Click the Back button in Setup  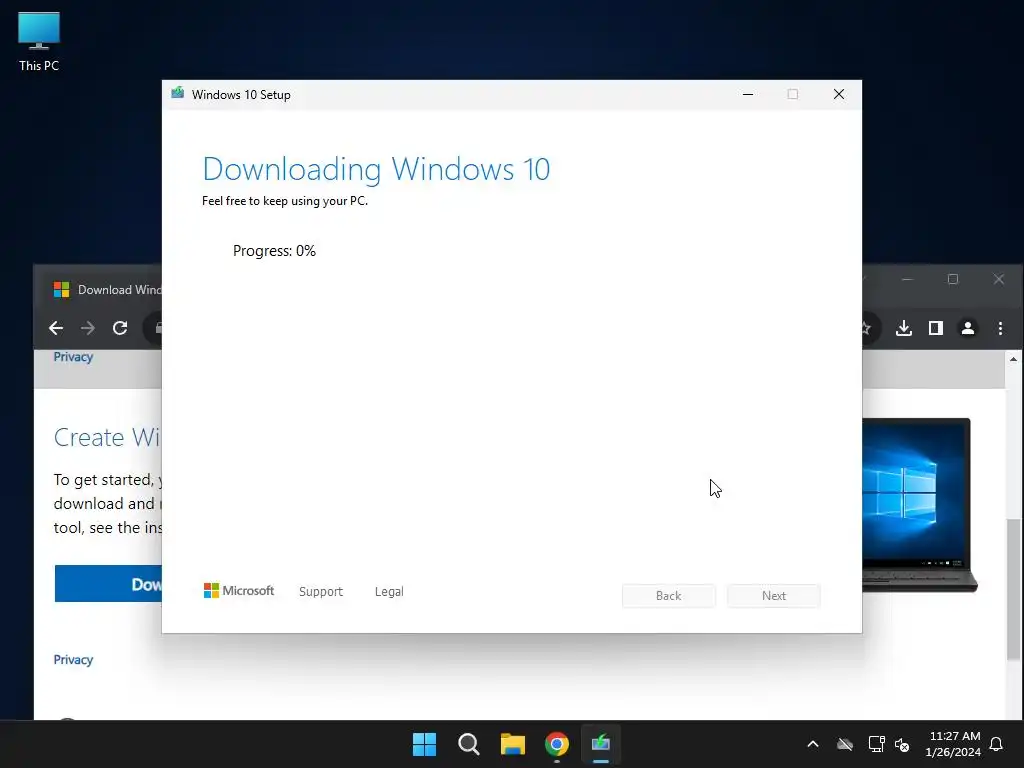669,596
